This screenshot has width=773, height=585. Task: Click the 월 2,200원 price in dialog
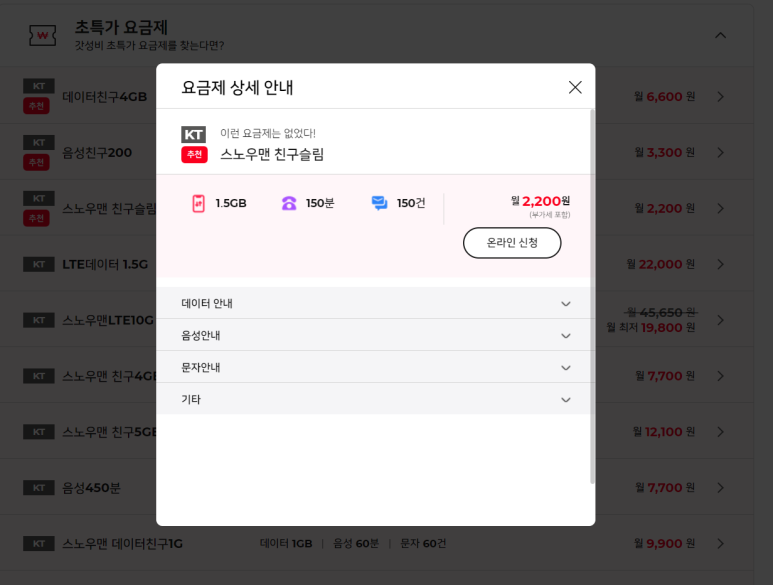[x=540, y=201]
